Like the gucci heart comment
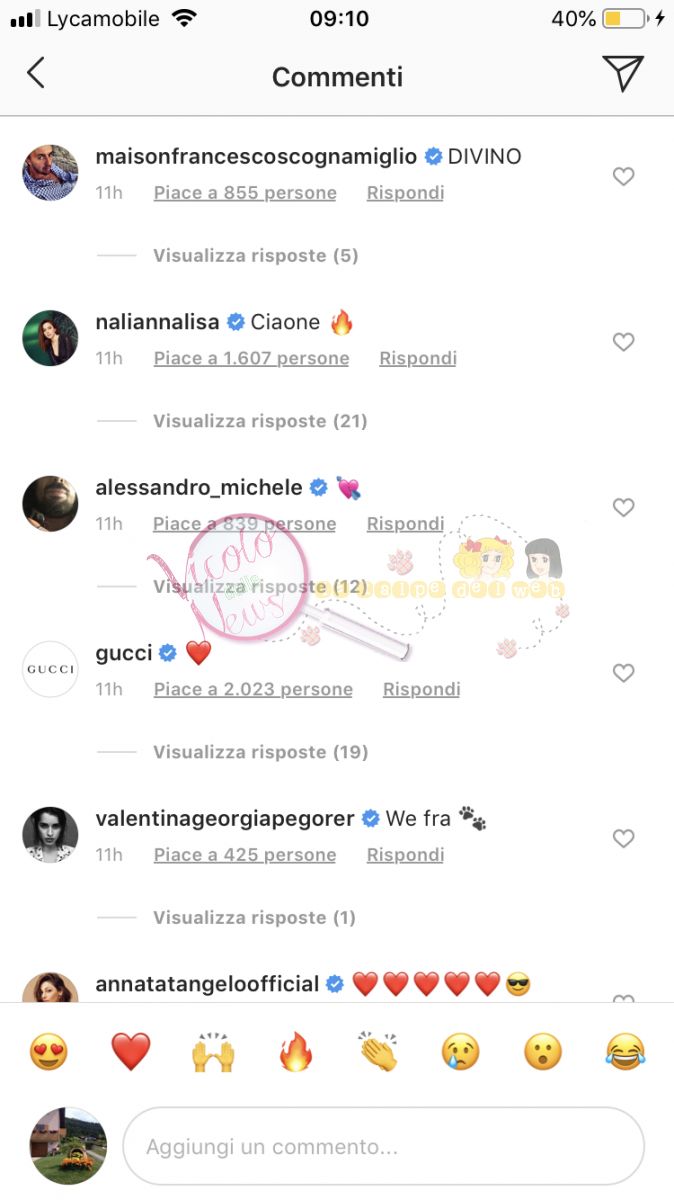This screenshot has width=674, height=1200. coord(623,673)
